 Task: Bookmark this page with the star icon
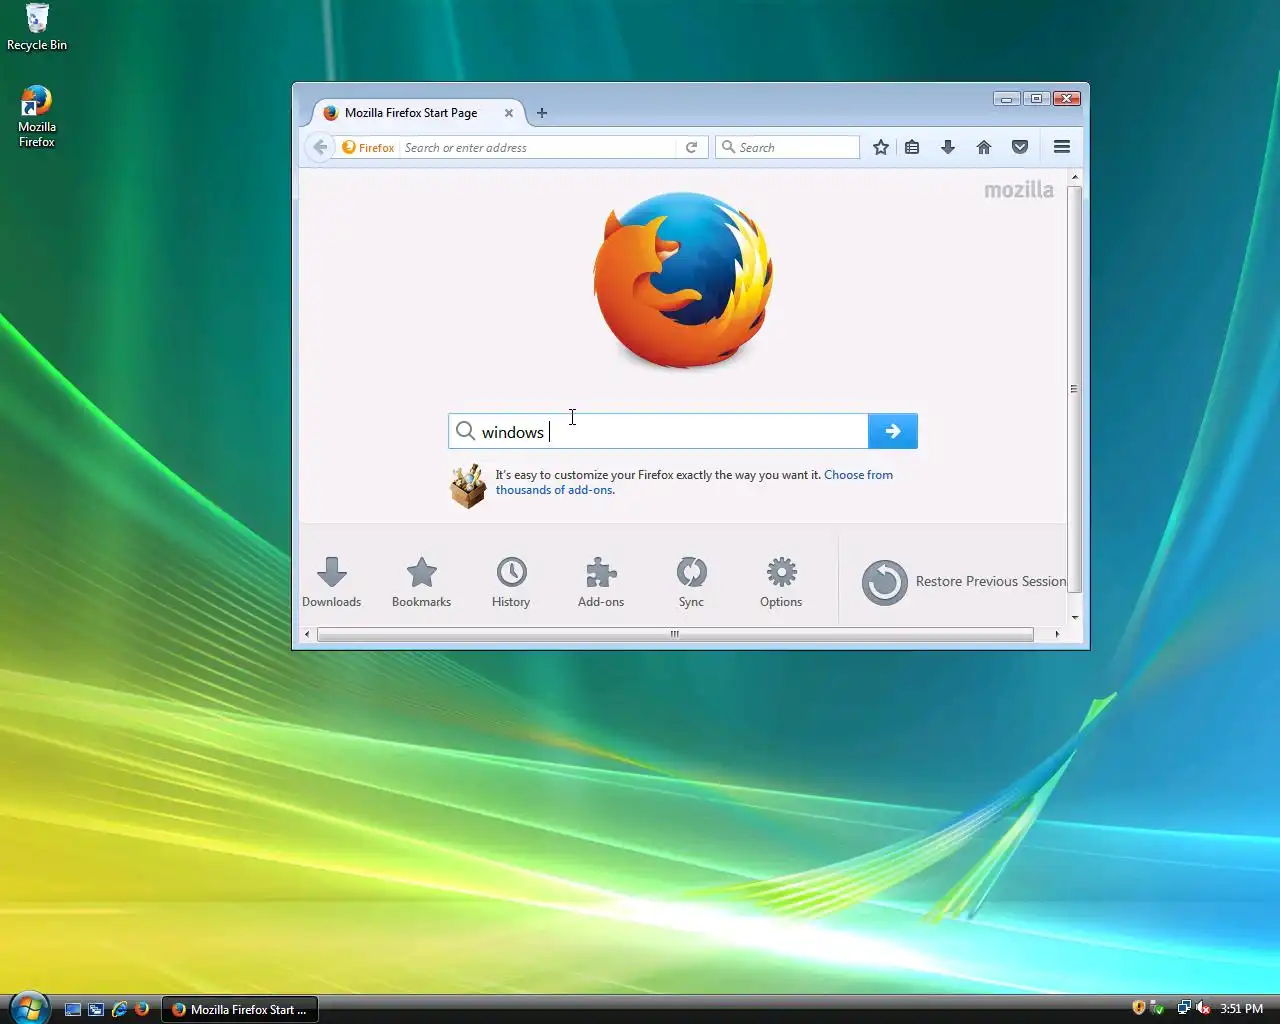tap(881, 147)
